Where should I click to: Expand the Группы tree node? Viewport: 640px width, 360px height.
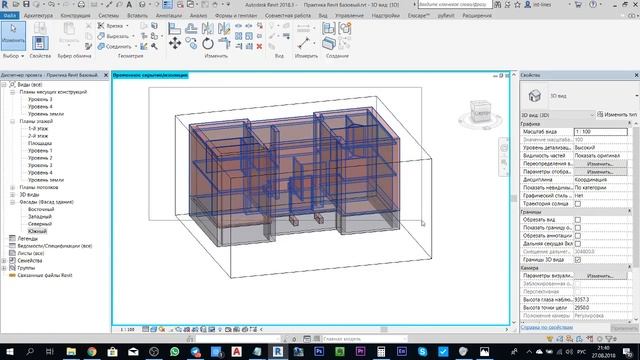click(x=4, y=268)
